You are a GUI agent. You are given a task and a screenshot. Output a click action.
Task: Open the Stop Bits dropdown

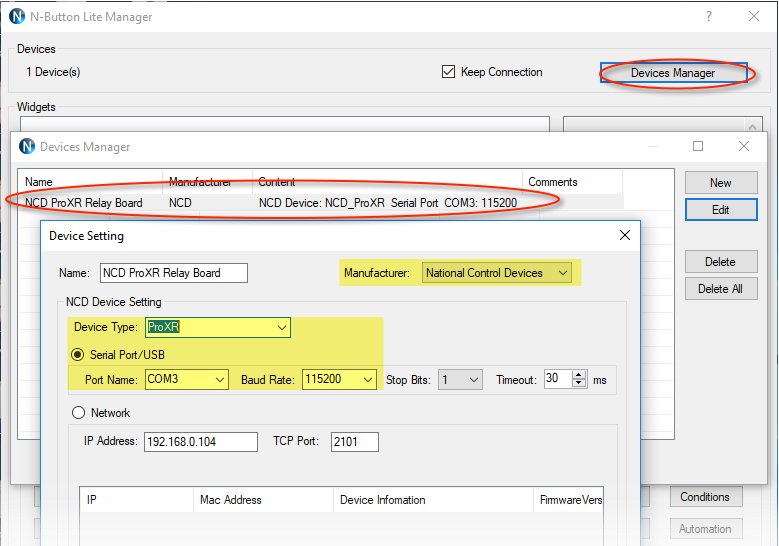(x=460, y=380)
